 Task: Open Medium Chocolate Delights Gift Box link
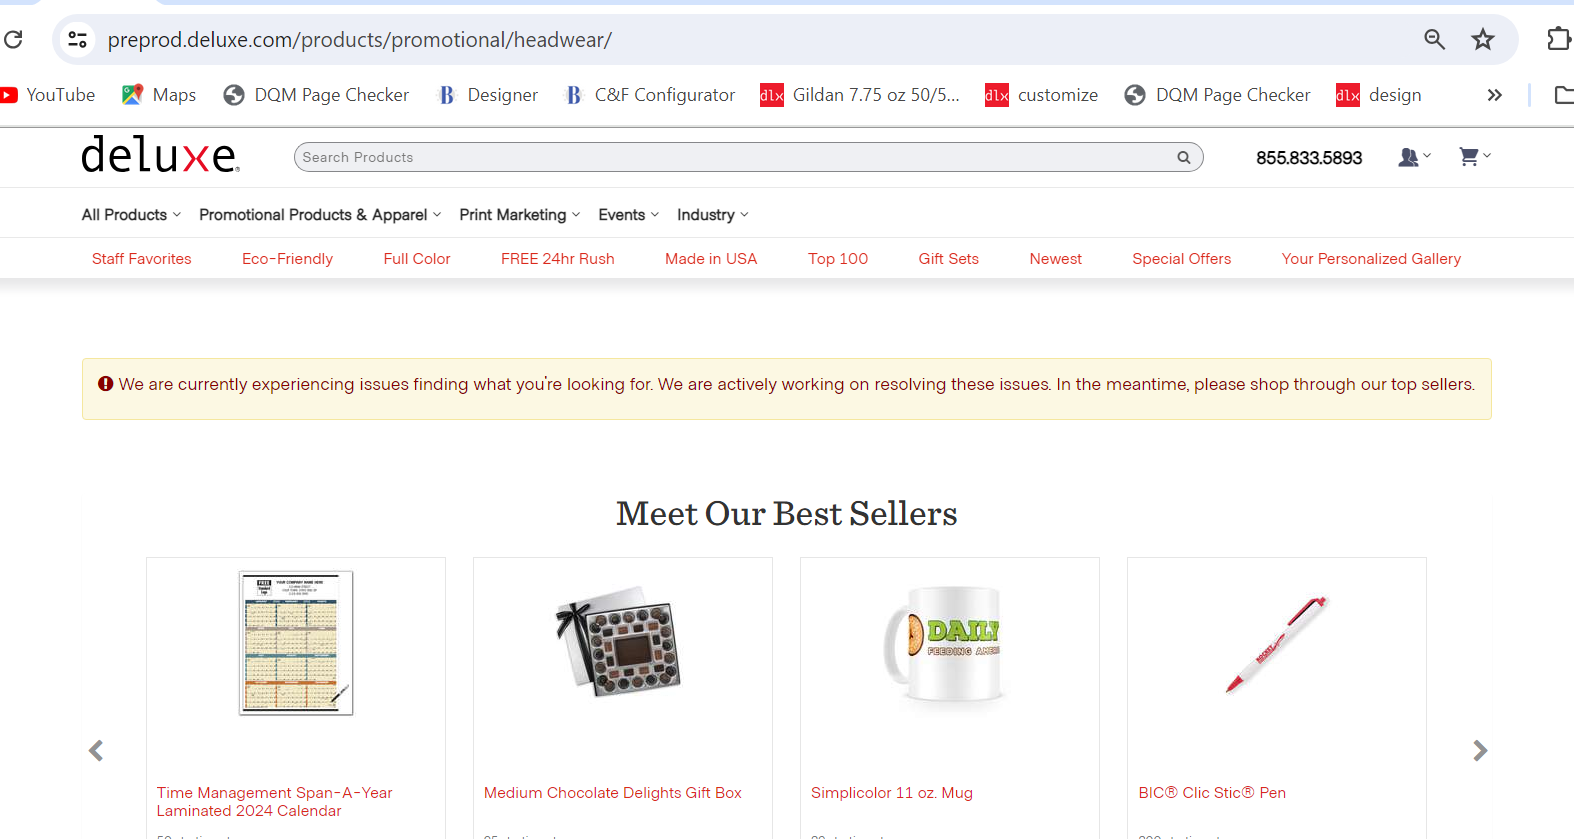click(612, 793)
